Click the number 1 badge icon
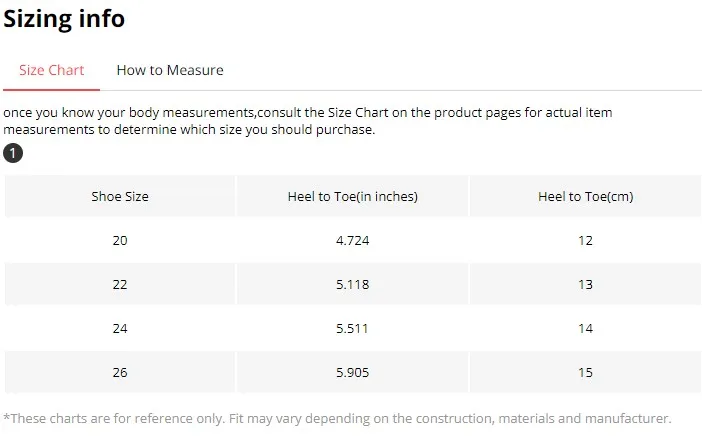Screen dimensions: 702x437 (12, 153)
